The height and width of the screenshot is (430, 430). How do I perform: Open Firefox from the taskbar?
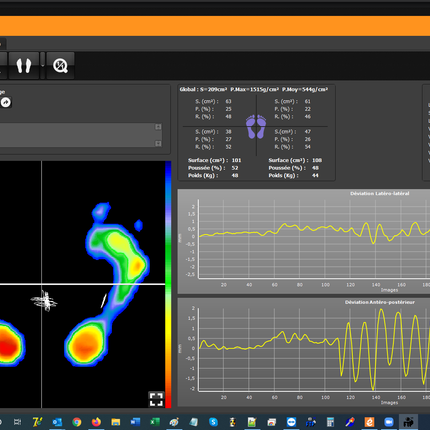pos(96,422)
